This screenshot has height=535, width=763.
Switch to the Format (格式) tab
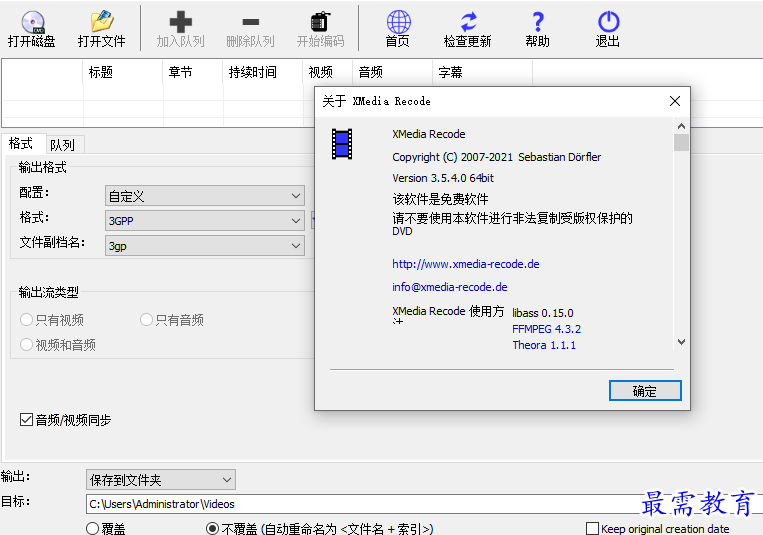click(x=21, y=144)
